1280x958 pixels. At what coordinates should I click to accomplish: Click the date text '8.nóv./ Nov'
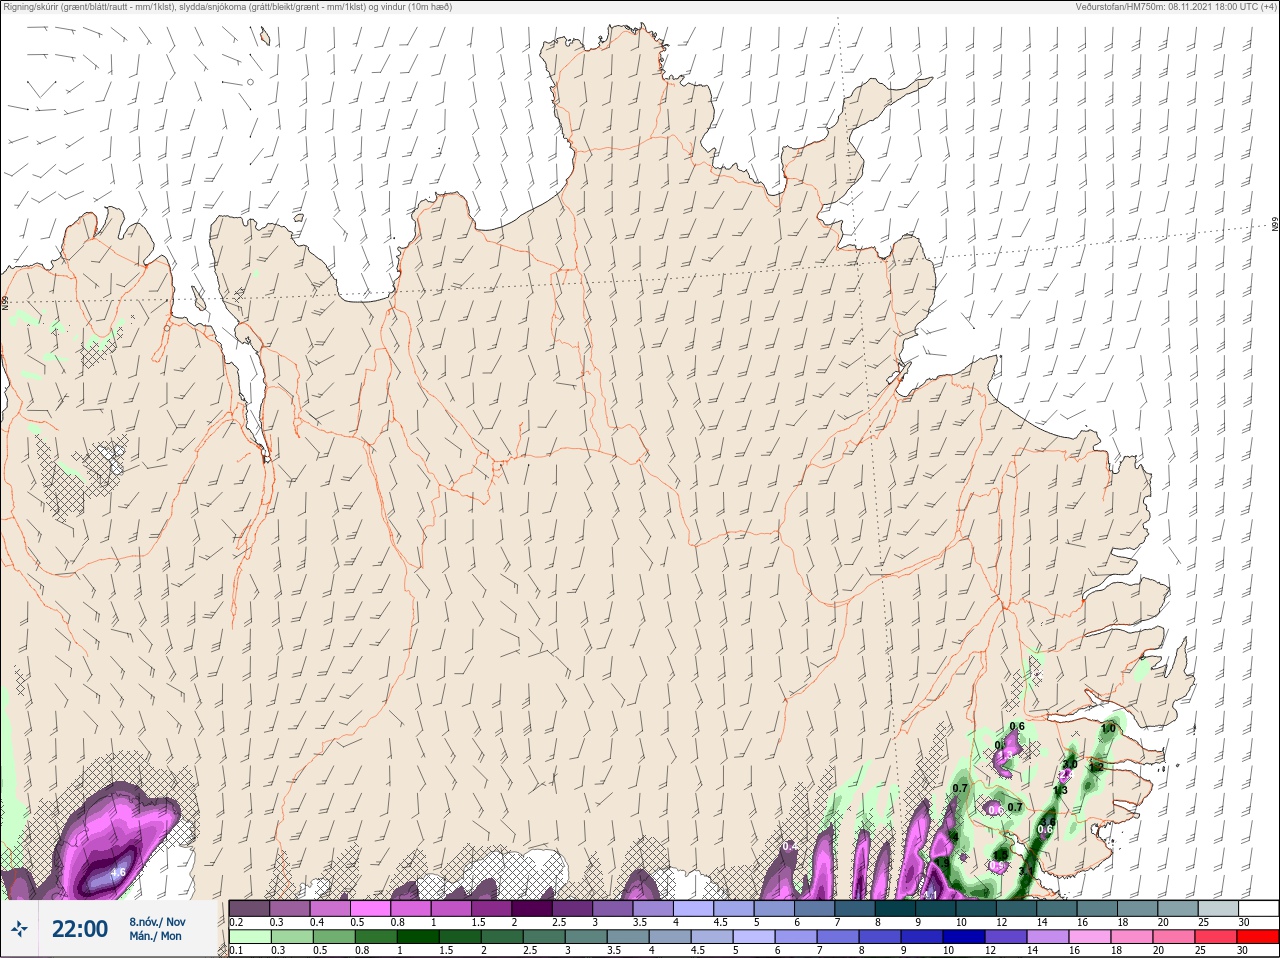click(157, 922)
